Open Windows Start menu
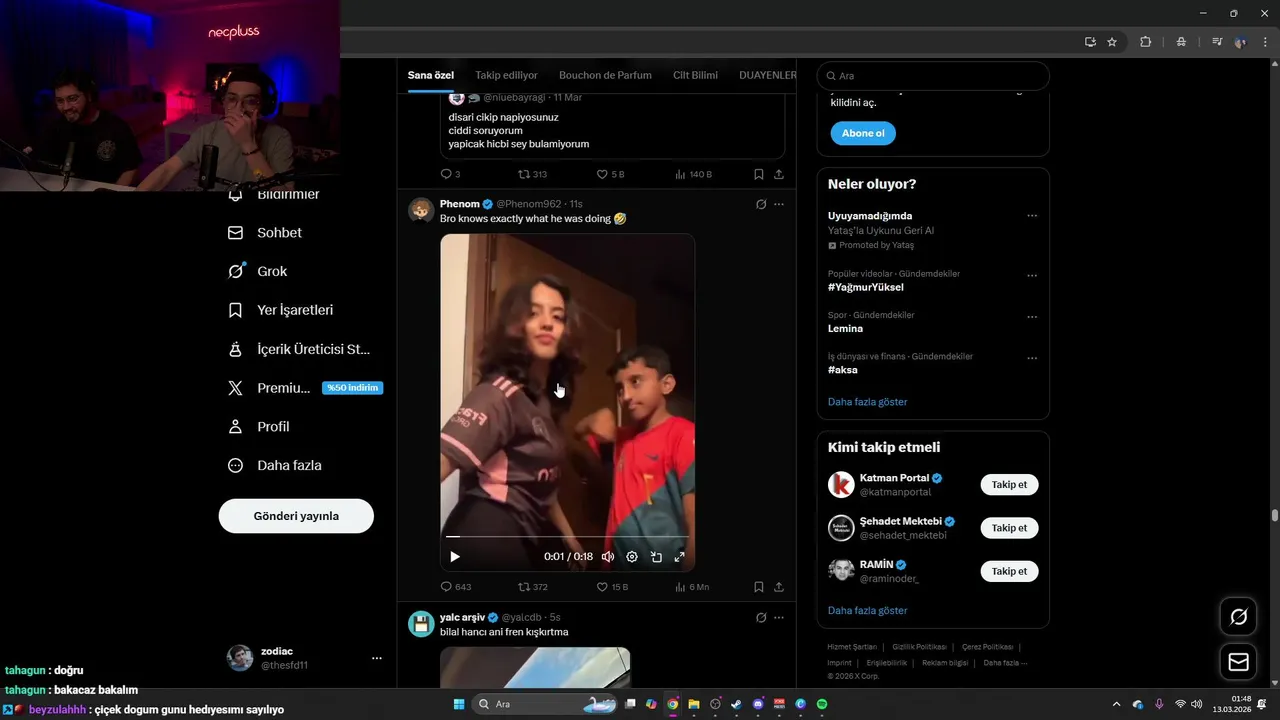Image resolution: width=1280 pixels, height=720 pixels. click(x=459, y=704)
